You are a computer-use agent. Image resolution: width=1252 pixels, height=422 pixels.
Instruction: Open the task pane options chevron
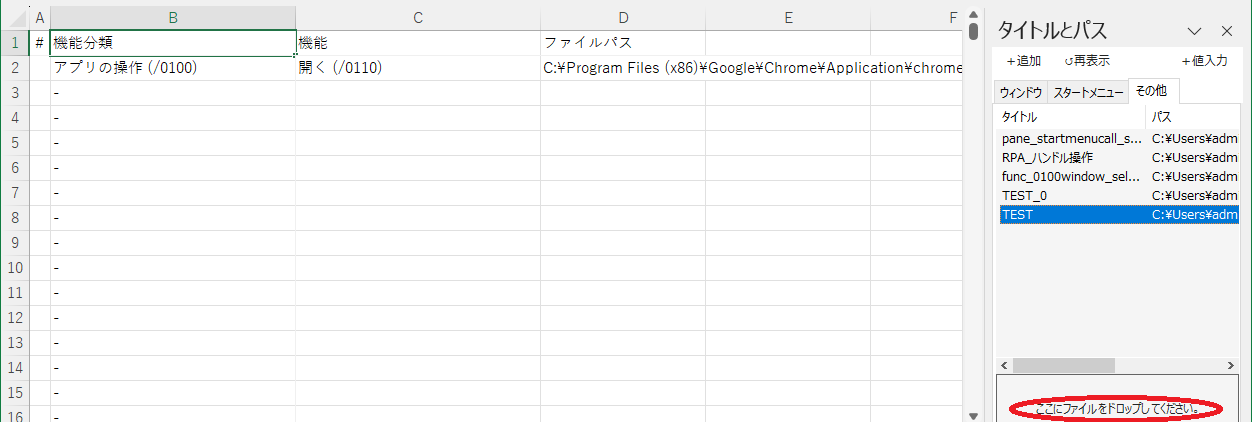coord(1194,31)
